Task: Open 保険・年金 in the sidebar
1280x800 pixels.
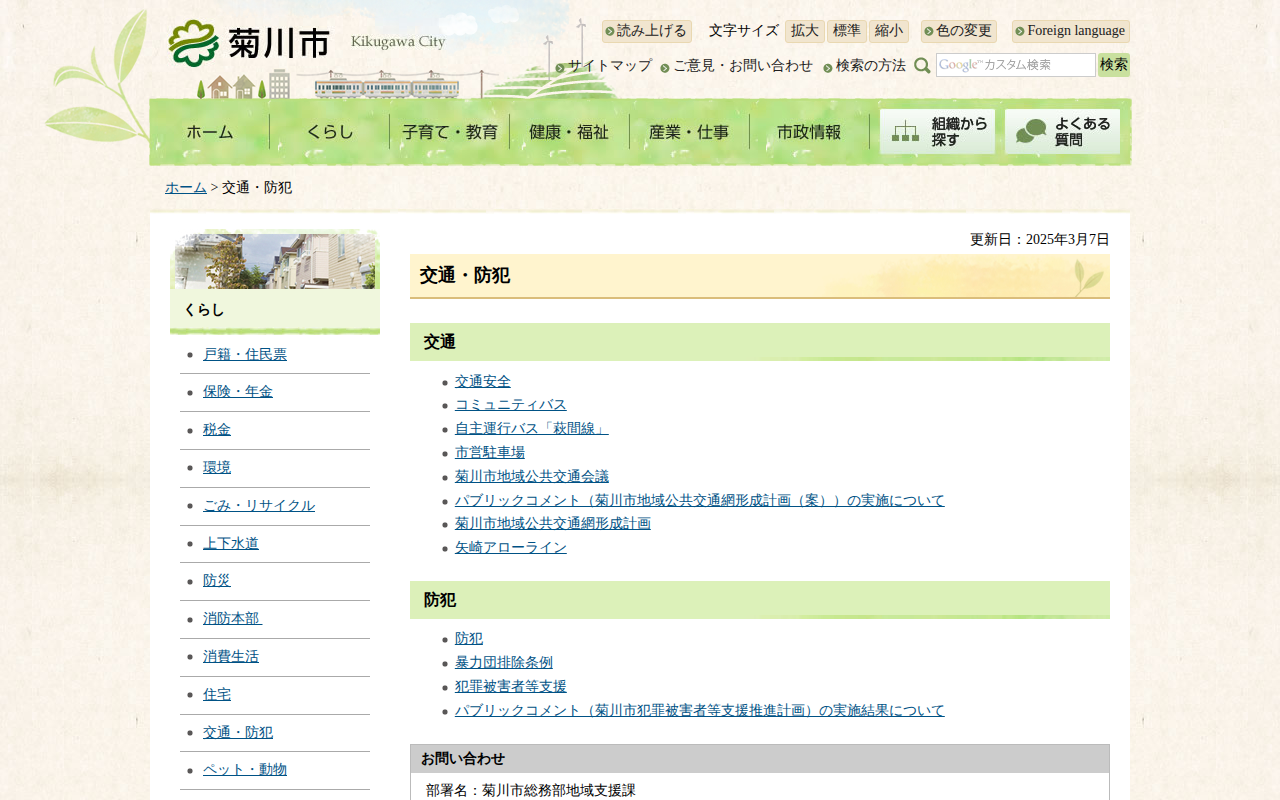Action: [238, 392]
